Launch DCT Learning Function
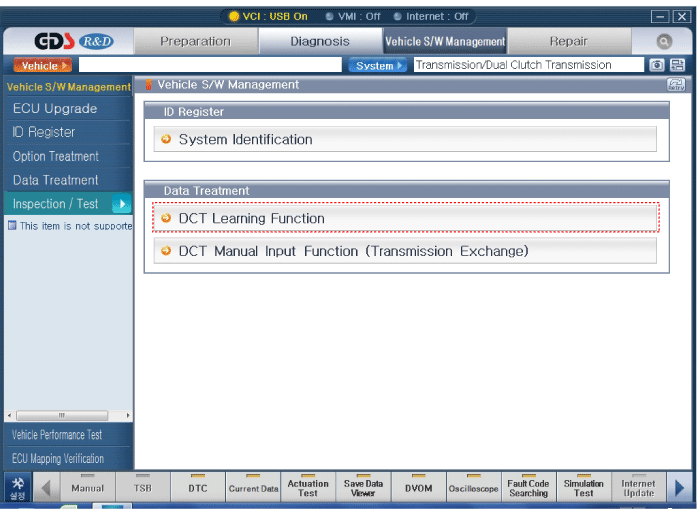This screenshot has width=700, height=514. [405, 218]
